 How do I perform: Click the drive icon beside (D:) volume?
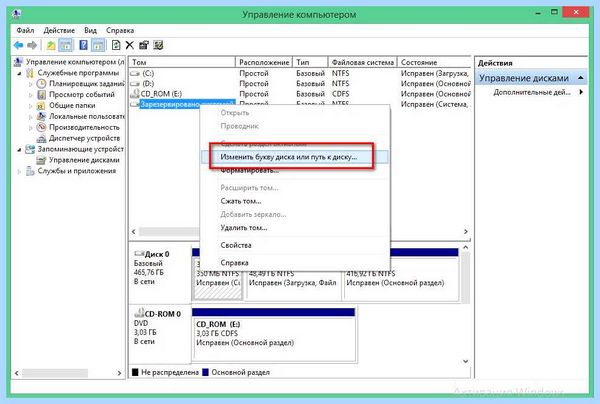click(135, 83)
